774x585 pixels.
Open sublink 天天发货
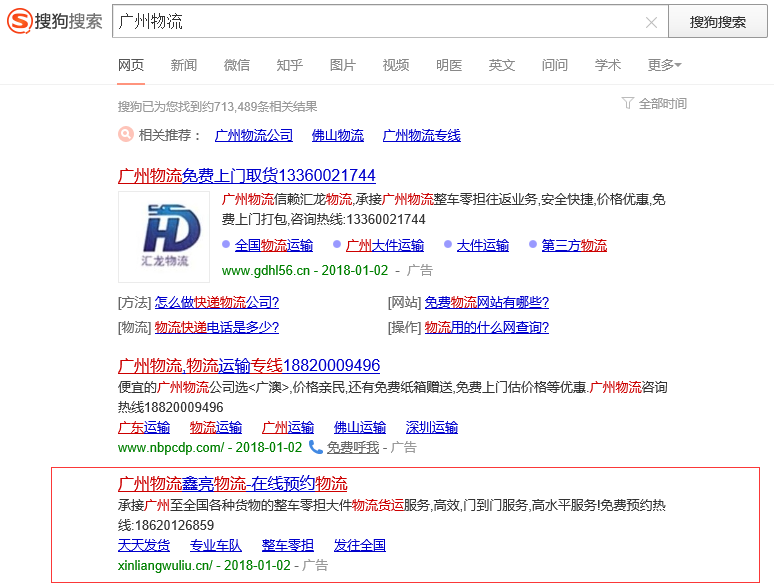point(144,546)
